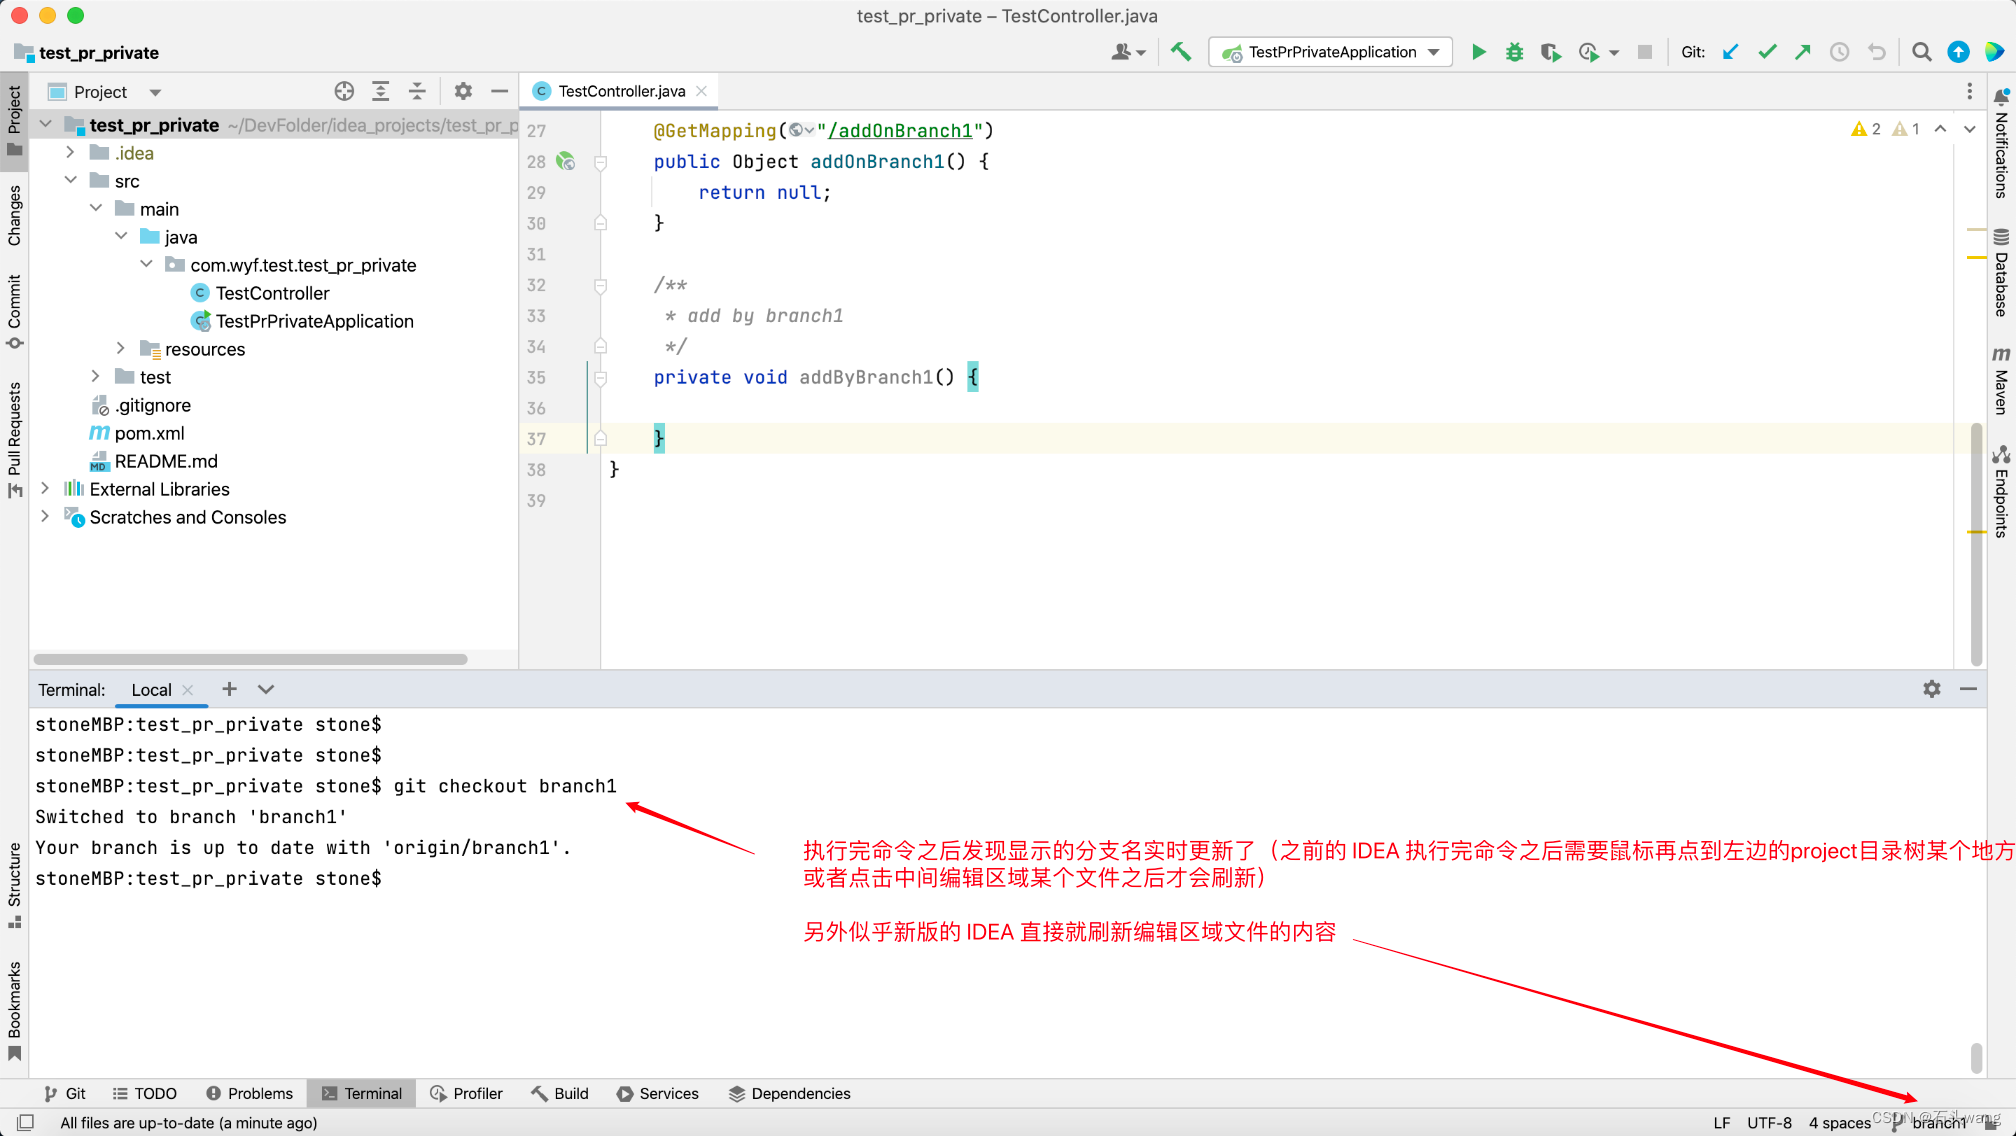The width and height of the screenshot is (2016, 1136).
Task: Click the Project panel horizontal scrollbar
Action: pos(251,659)
